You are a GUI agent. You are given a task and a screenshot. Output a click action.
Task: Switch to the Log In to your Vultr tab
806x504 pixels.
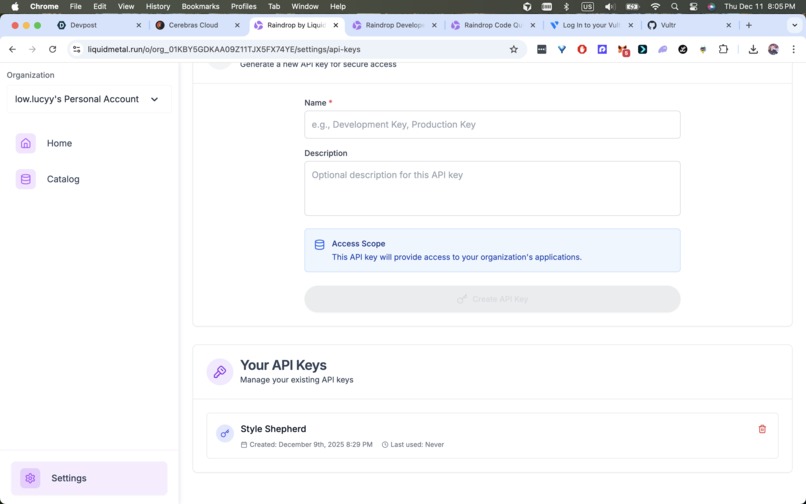pos(591,25)
